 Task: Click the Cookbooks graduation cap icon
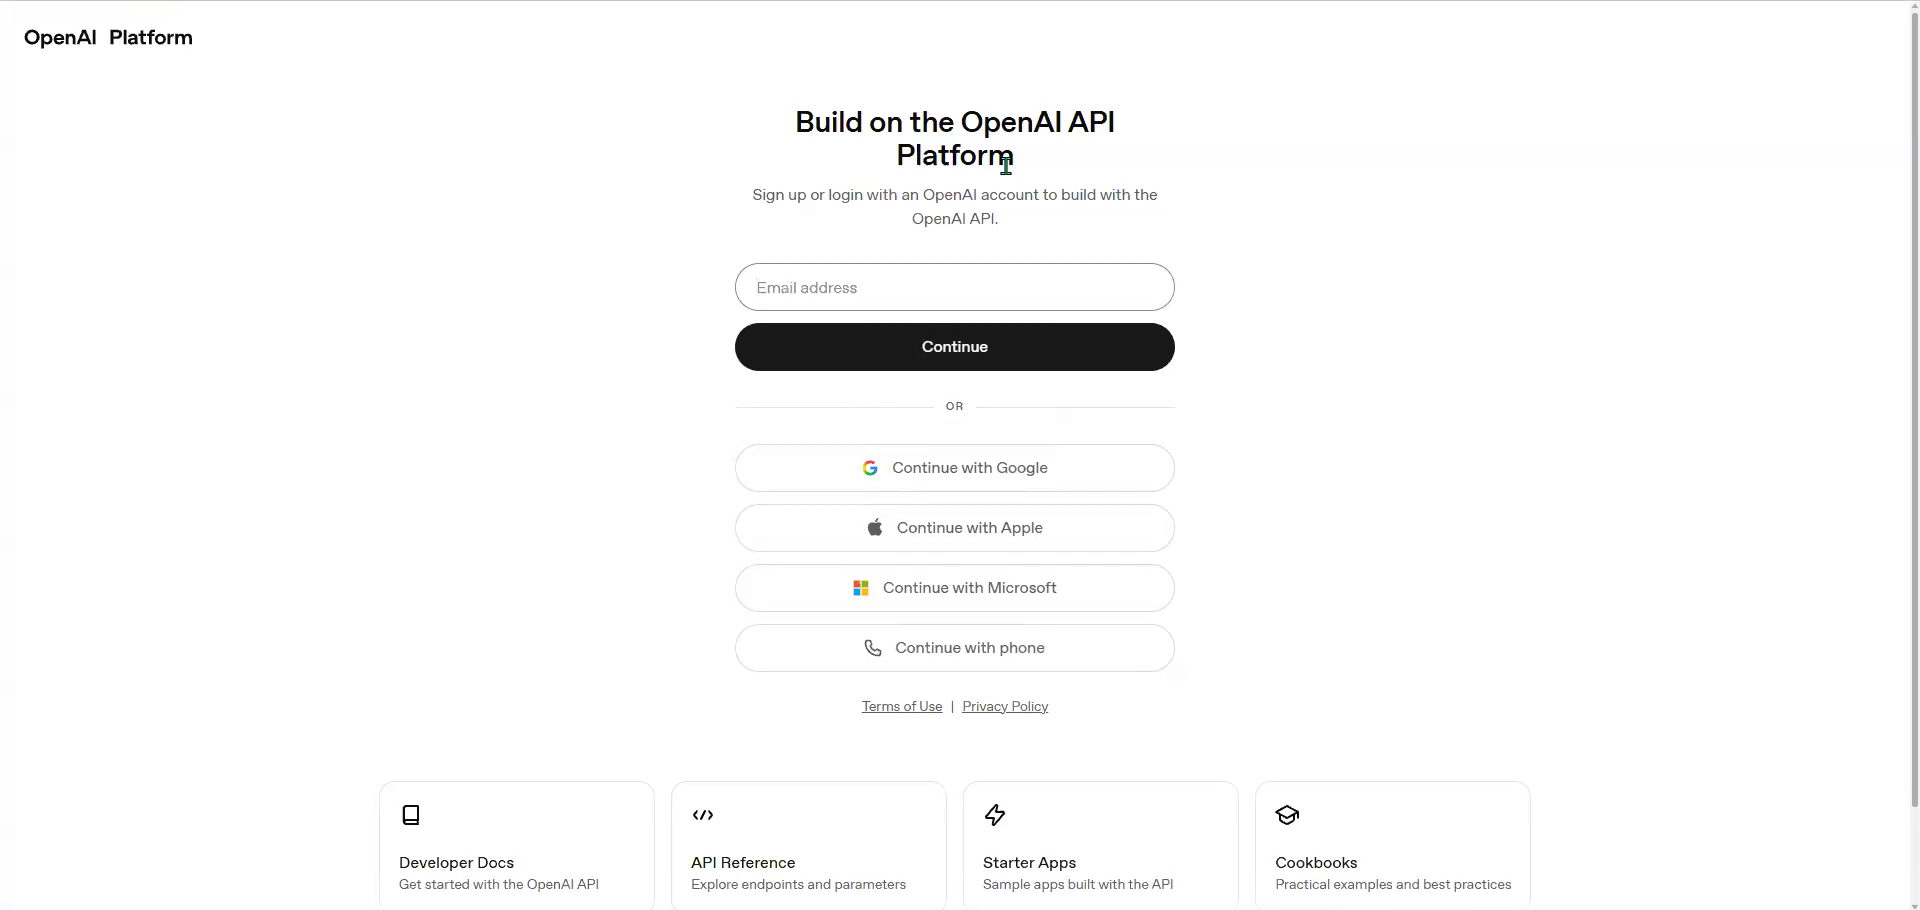1287,815
